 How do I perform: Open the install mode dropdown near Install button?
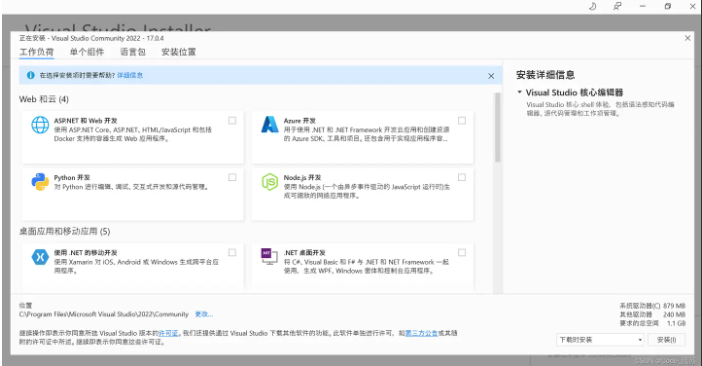[x=600, y=340]
